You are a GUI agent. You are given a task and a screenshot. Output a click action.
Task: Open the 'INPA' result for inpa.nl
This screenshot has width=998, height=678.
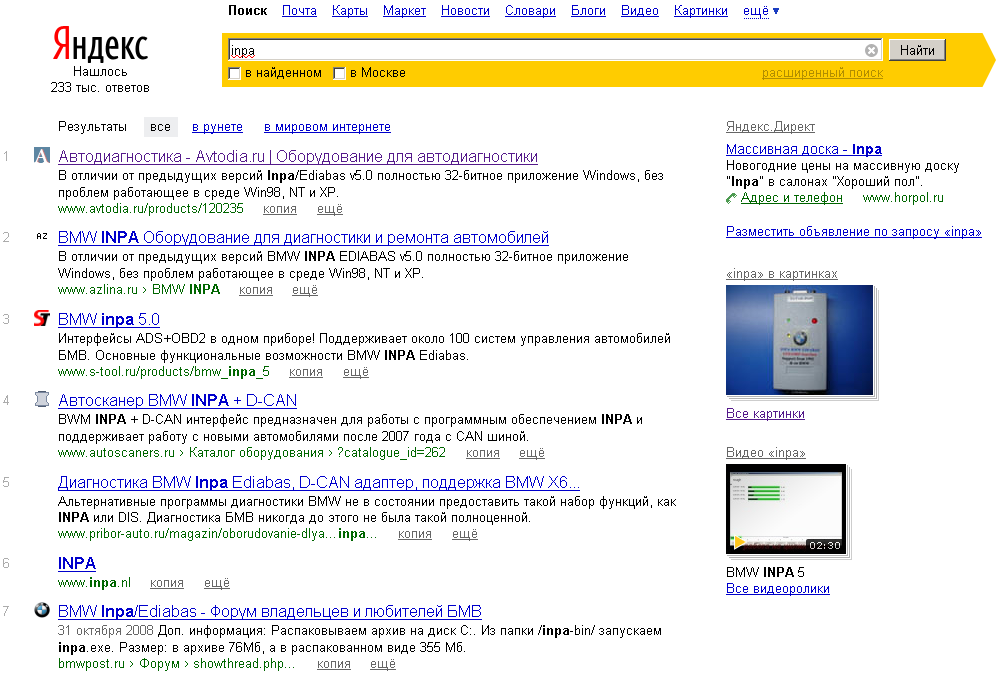(x=77, y=563)
